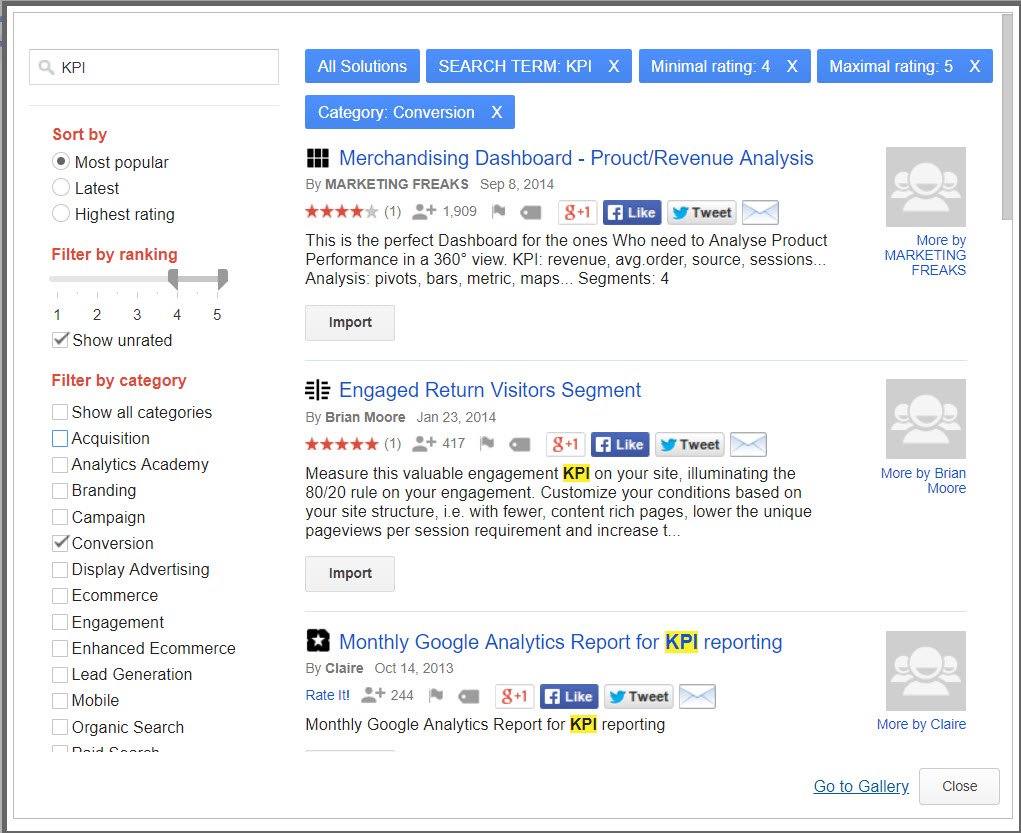Select the Highest rating sort option

(x=61, y=214)
